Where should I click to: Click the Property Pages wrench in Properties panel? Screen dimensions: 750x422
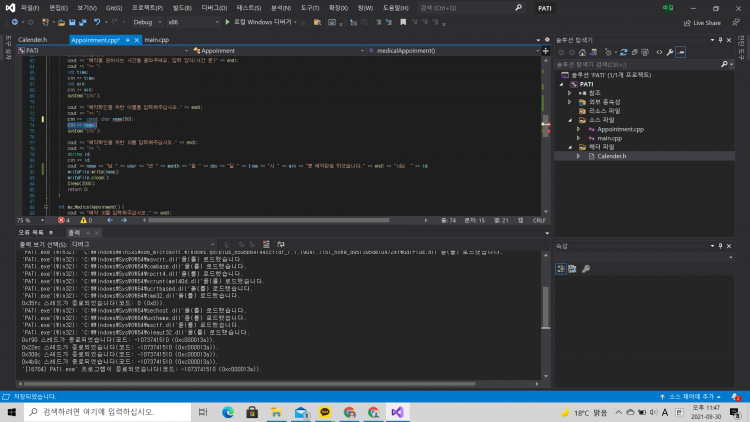click(x=586, y=269)
